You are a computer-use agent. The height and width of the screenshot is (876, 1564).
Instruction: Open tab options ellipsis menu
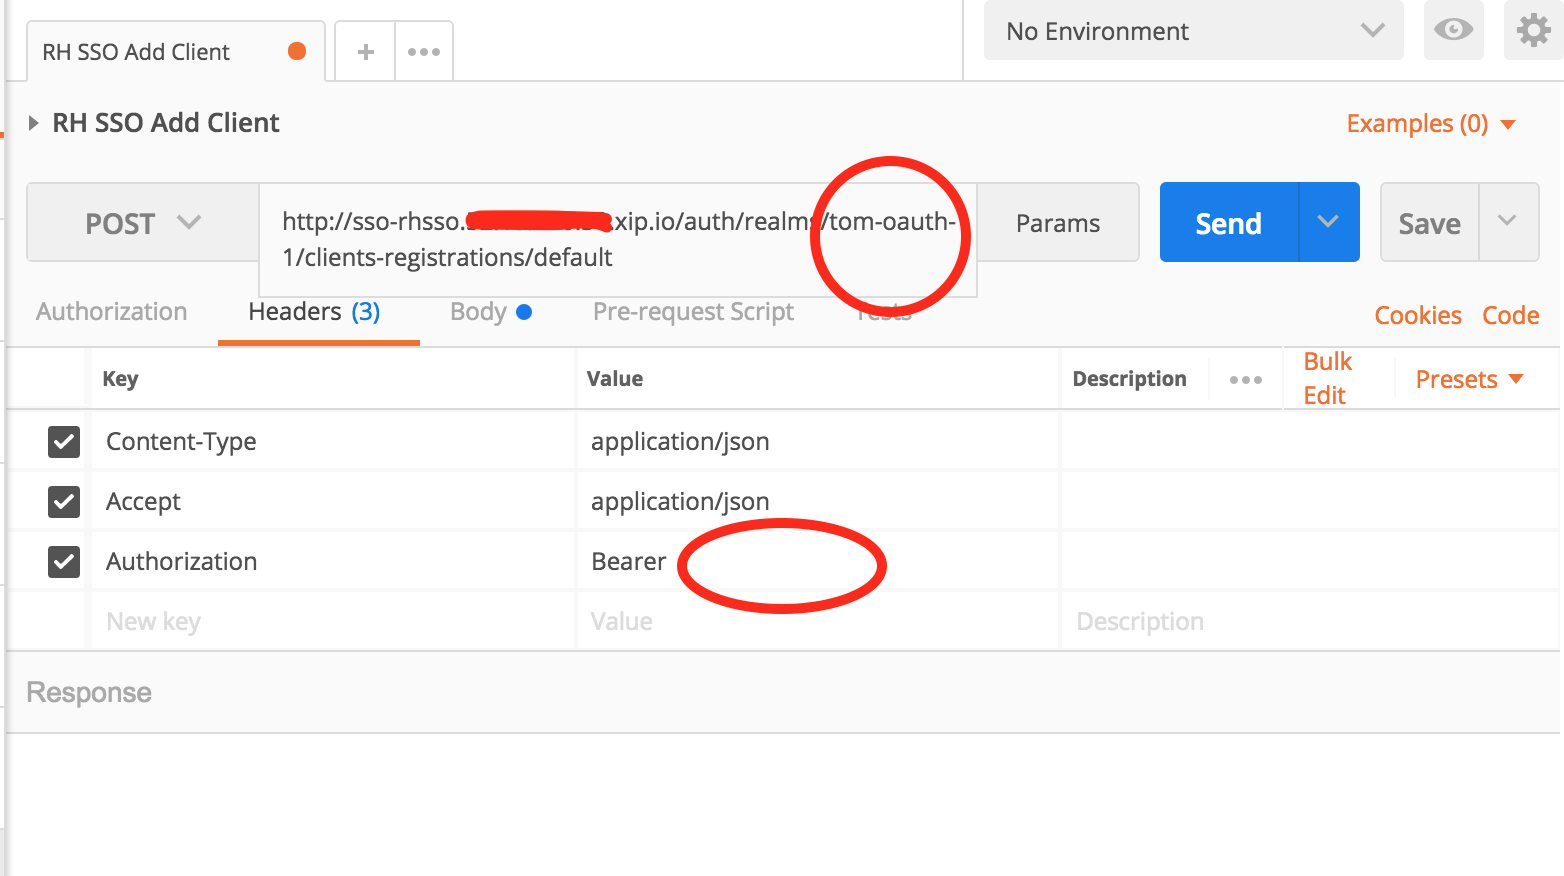[x=424, y=52]
